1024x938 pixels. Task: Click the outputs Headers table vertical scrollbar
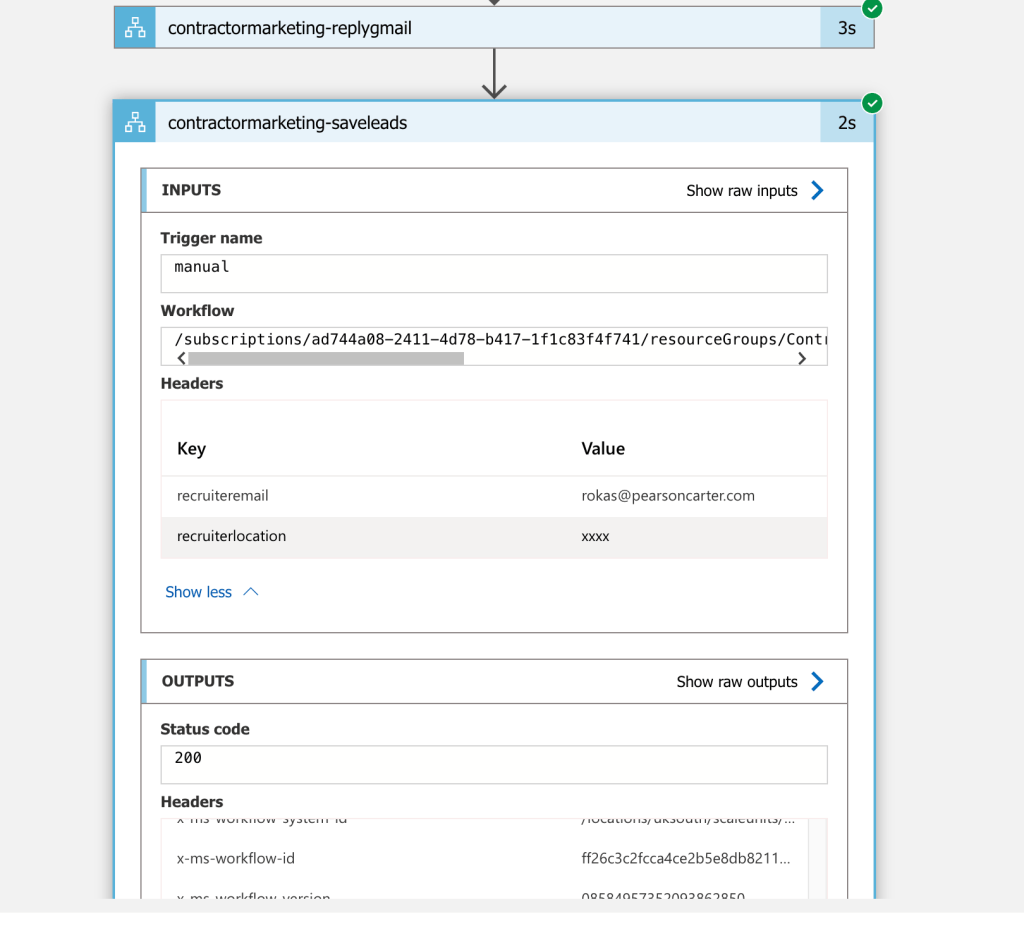click(817, 858)
